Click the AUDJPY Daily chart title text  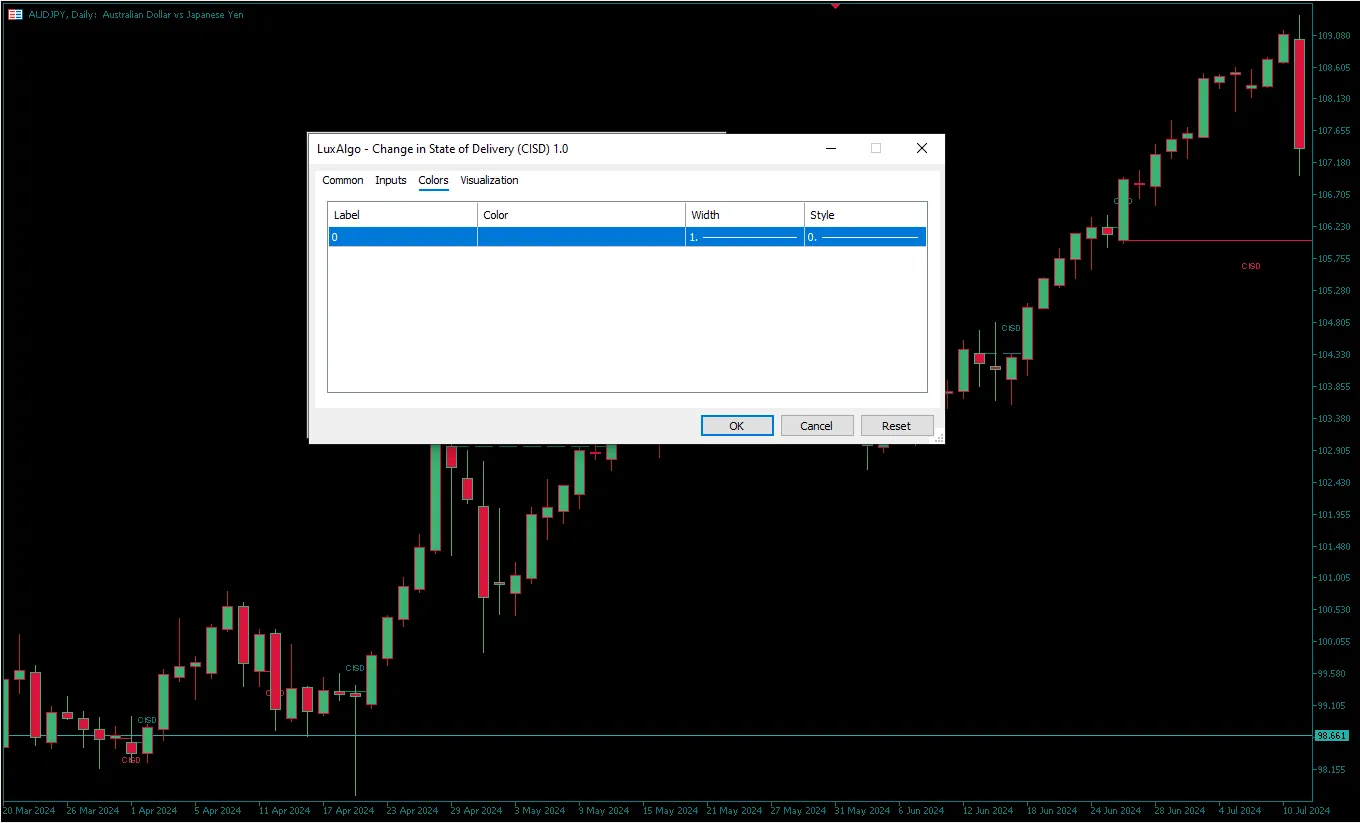click(136, 15)
